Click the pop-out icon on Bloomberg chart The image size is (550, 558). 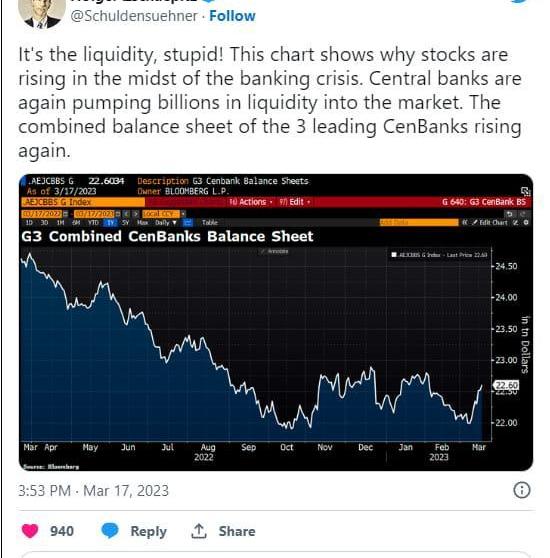(x=525, y=191)
